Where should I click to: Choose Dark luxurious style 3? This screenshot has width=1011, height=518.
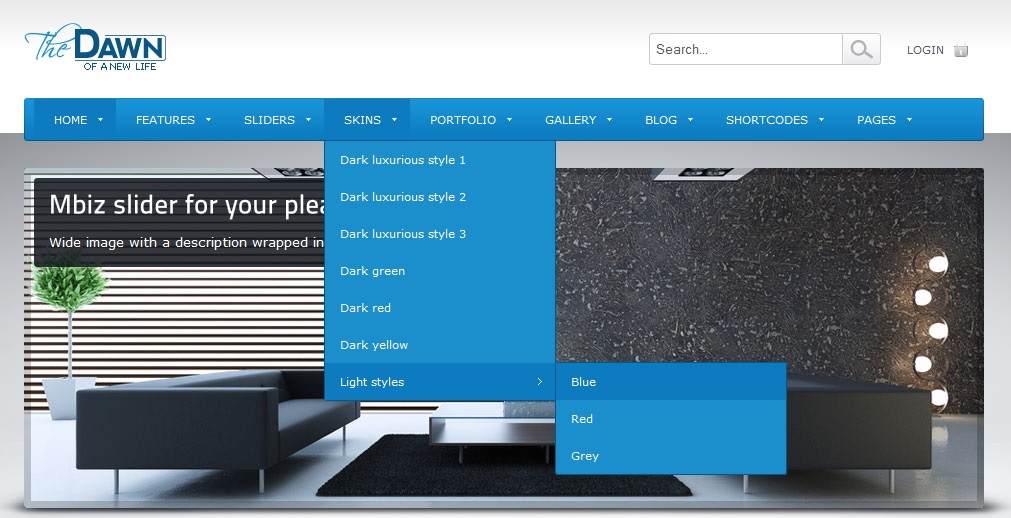click(403, 234)
